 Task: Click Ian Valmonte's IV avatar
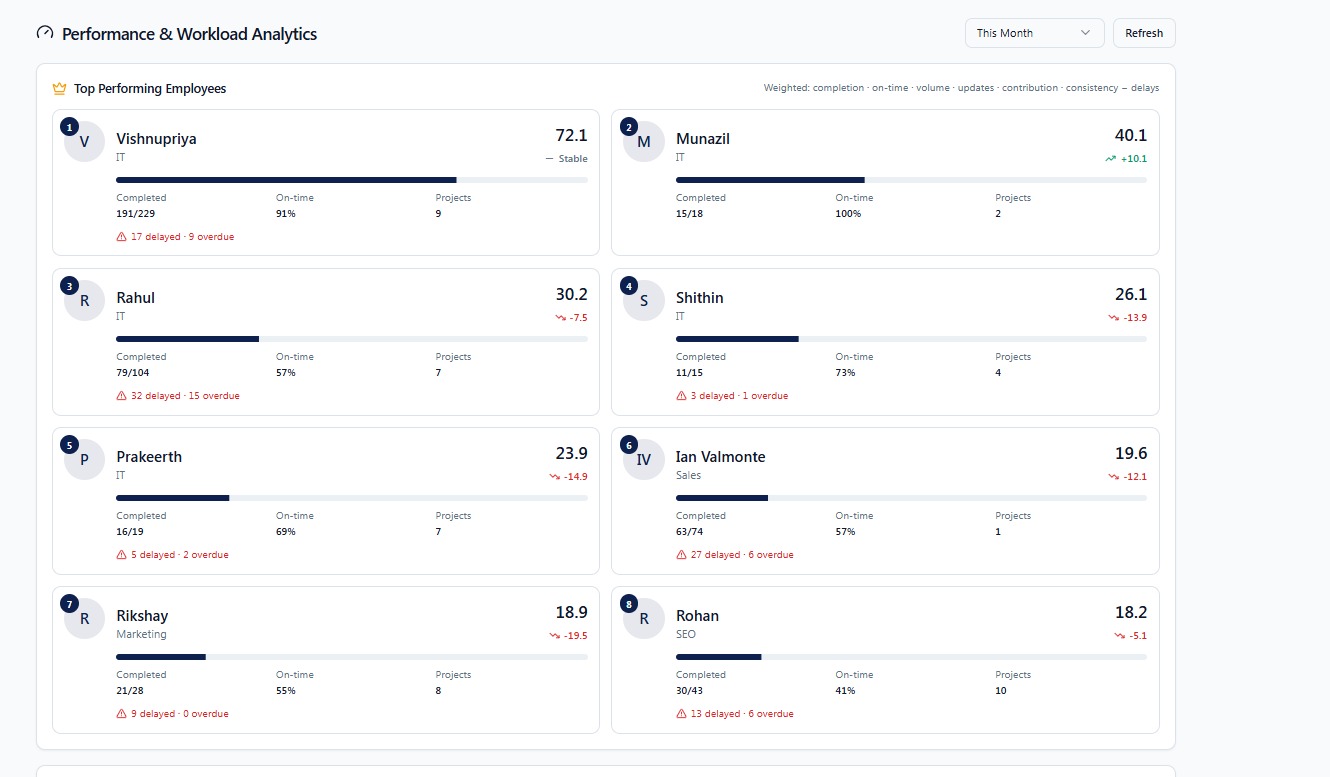coord(643,459)
